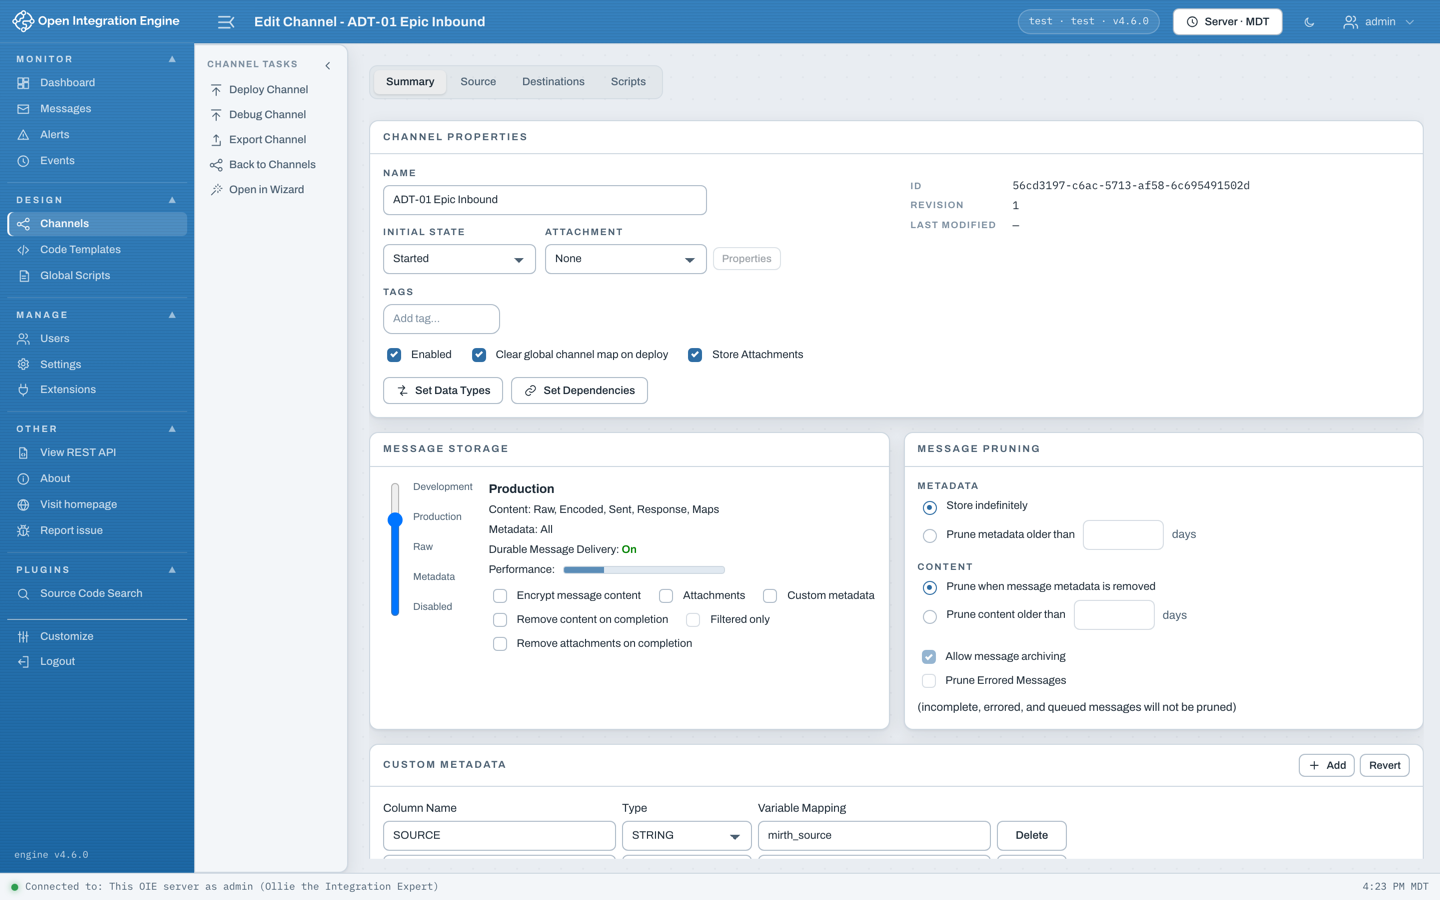The image size is (1440, 900).
Task: Open the Dashboard sidebar icon
Action: 23,83
